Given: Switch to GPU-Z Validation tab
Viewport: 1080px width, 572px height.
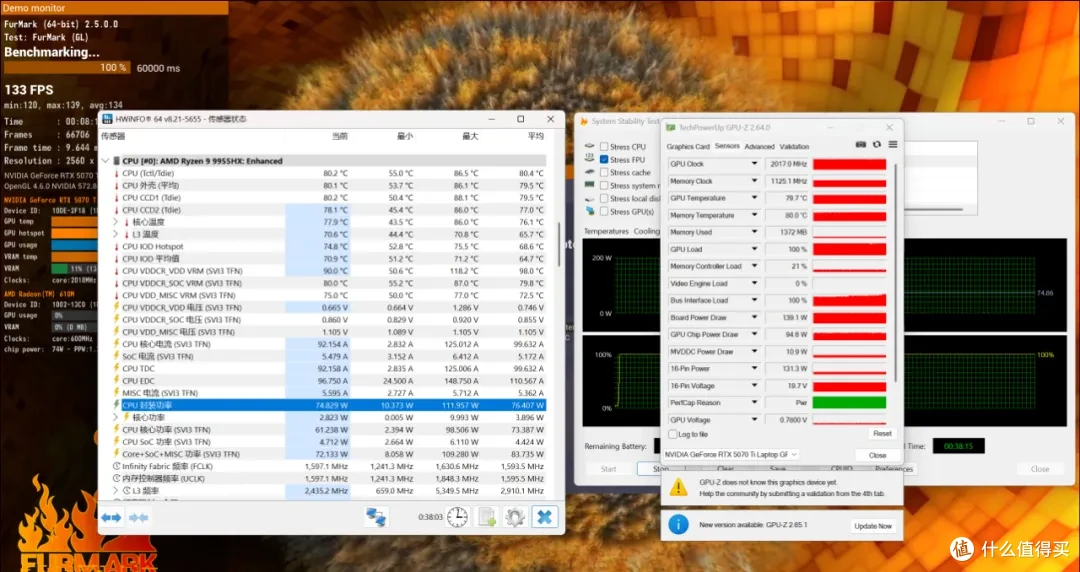Looking at the screenshot, I should tap(794, 147).
